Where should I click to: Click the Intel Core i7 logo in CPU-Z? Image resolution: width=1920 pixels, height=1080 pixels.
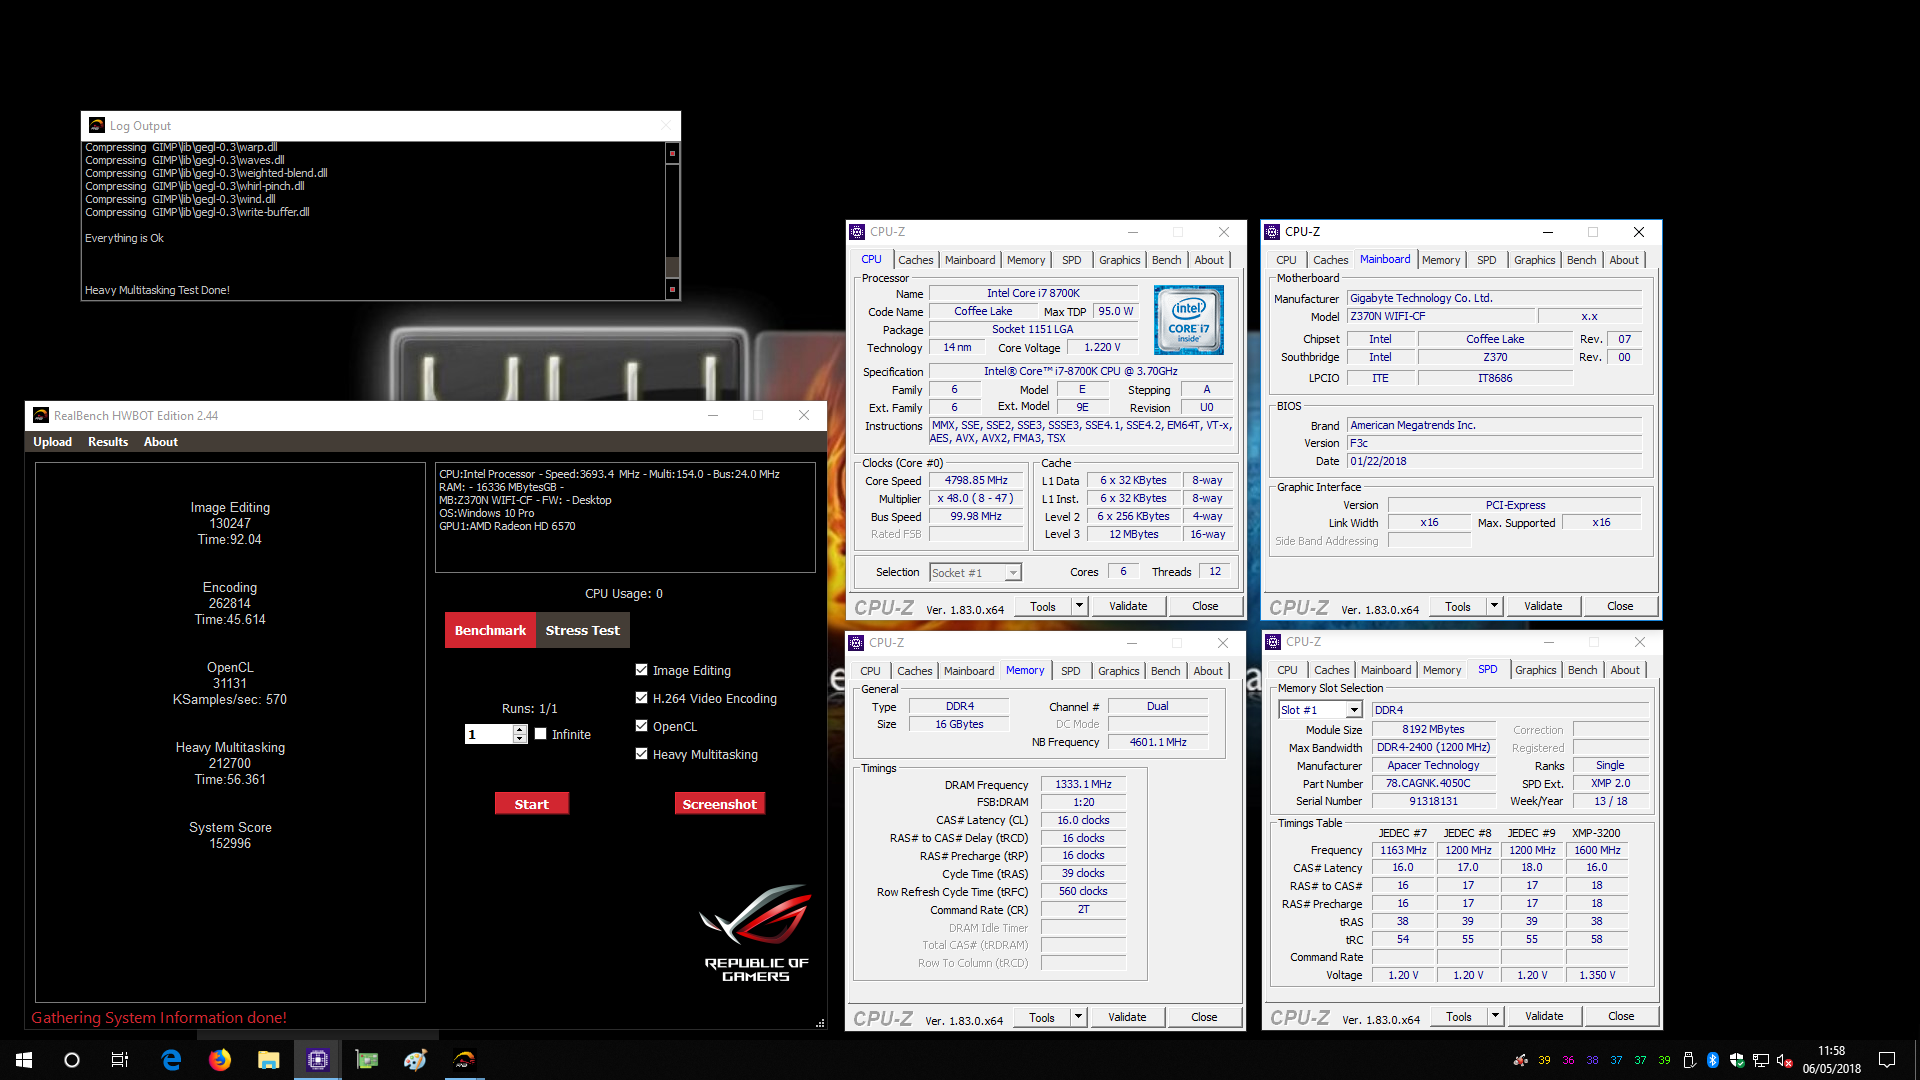(x=1188, y=320)
